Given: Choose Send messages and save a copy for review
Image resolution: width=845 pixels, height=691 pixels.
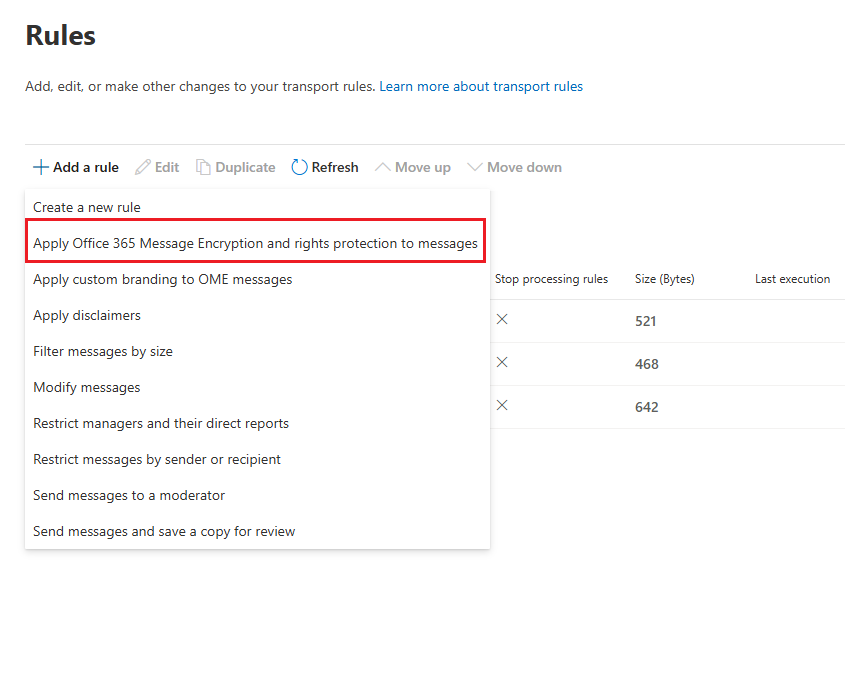Looking at the screenshot, I should [258, 531].
